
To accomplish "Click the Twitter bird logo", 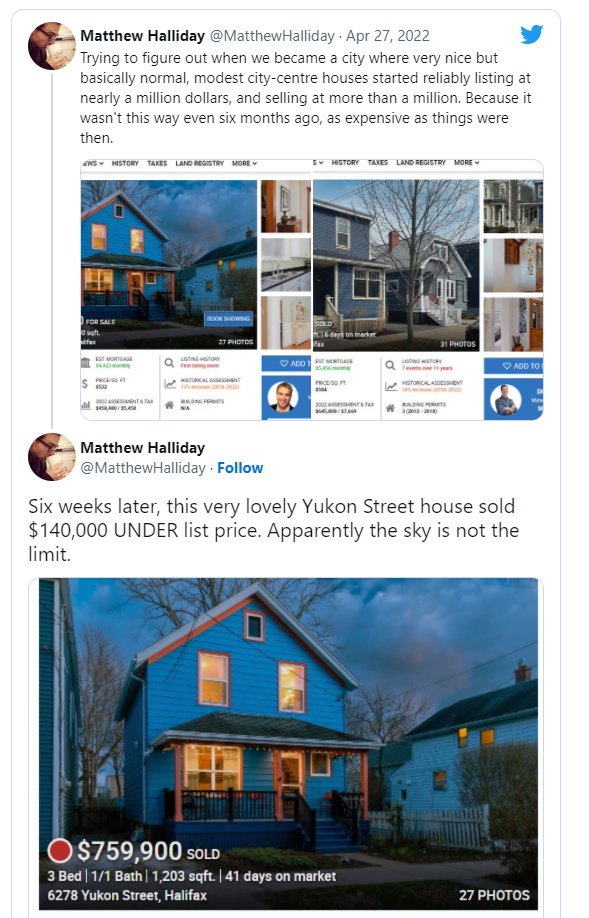I will coord(532,35).
